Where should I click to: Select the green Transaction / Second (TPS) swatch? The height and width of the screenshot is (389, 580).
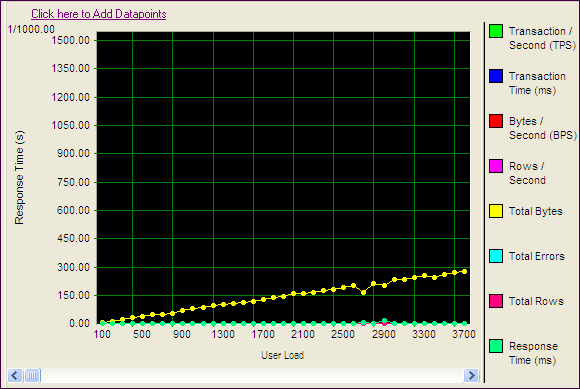point(496,31)
